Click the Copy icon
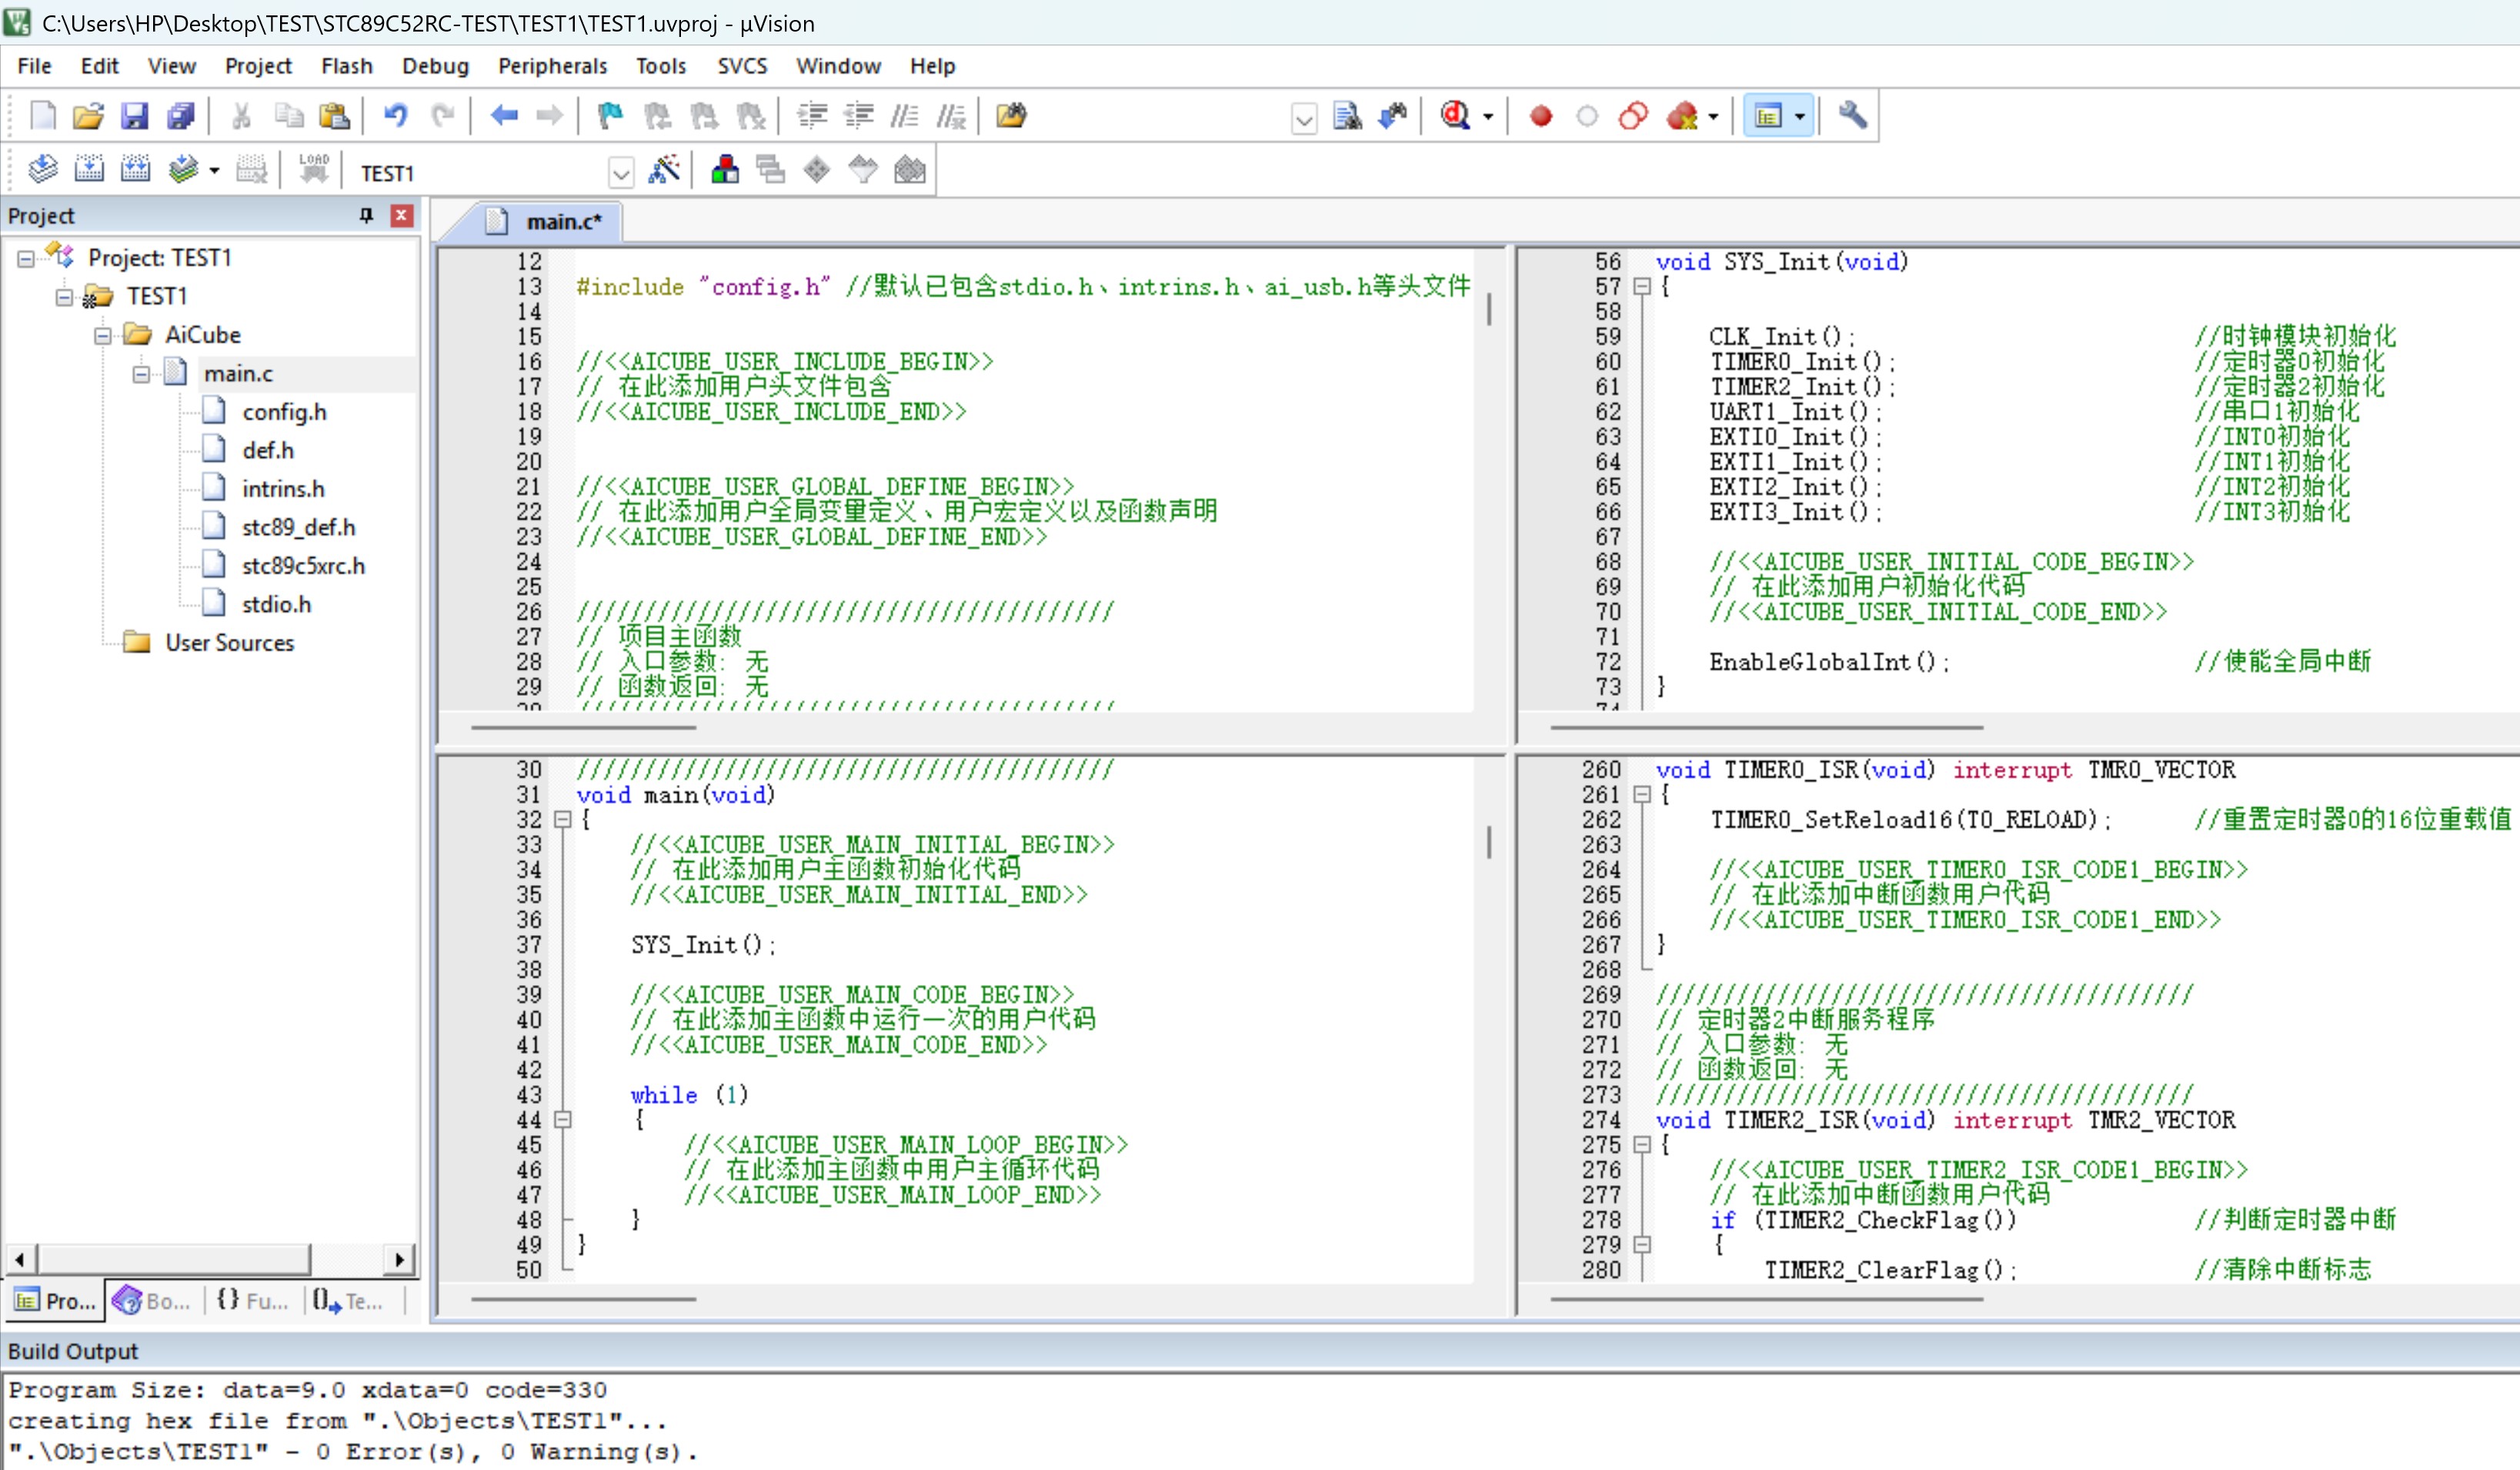This screenshot has width=2520, height=1470. 288,116
